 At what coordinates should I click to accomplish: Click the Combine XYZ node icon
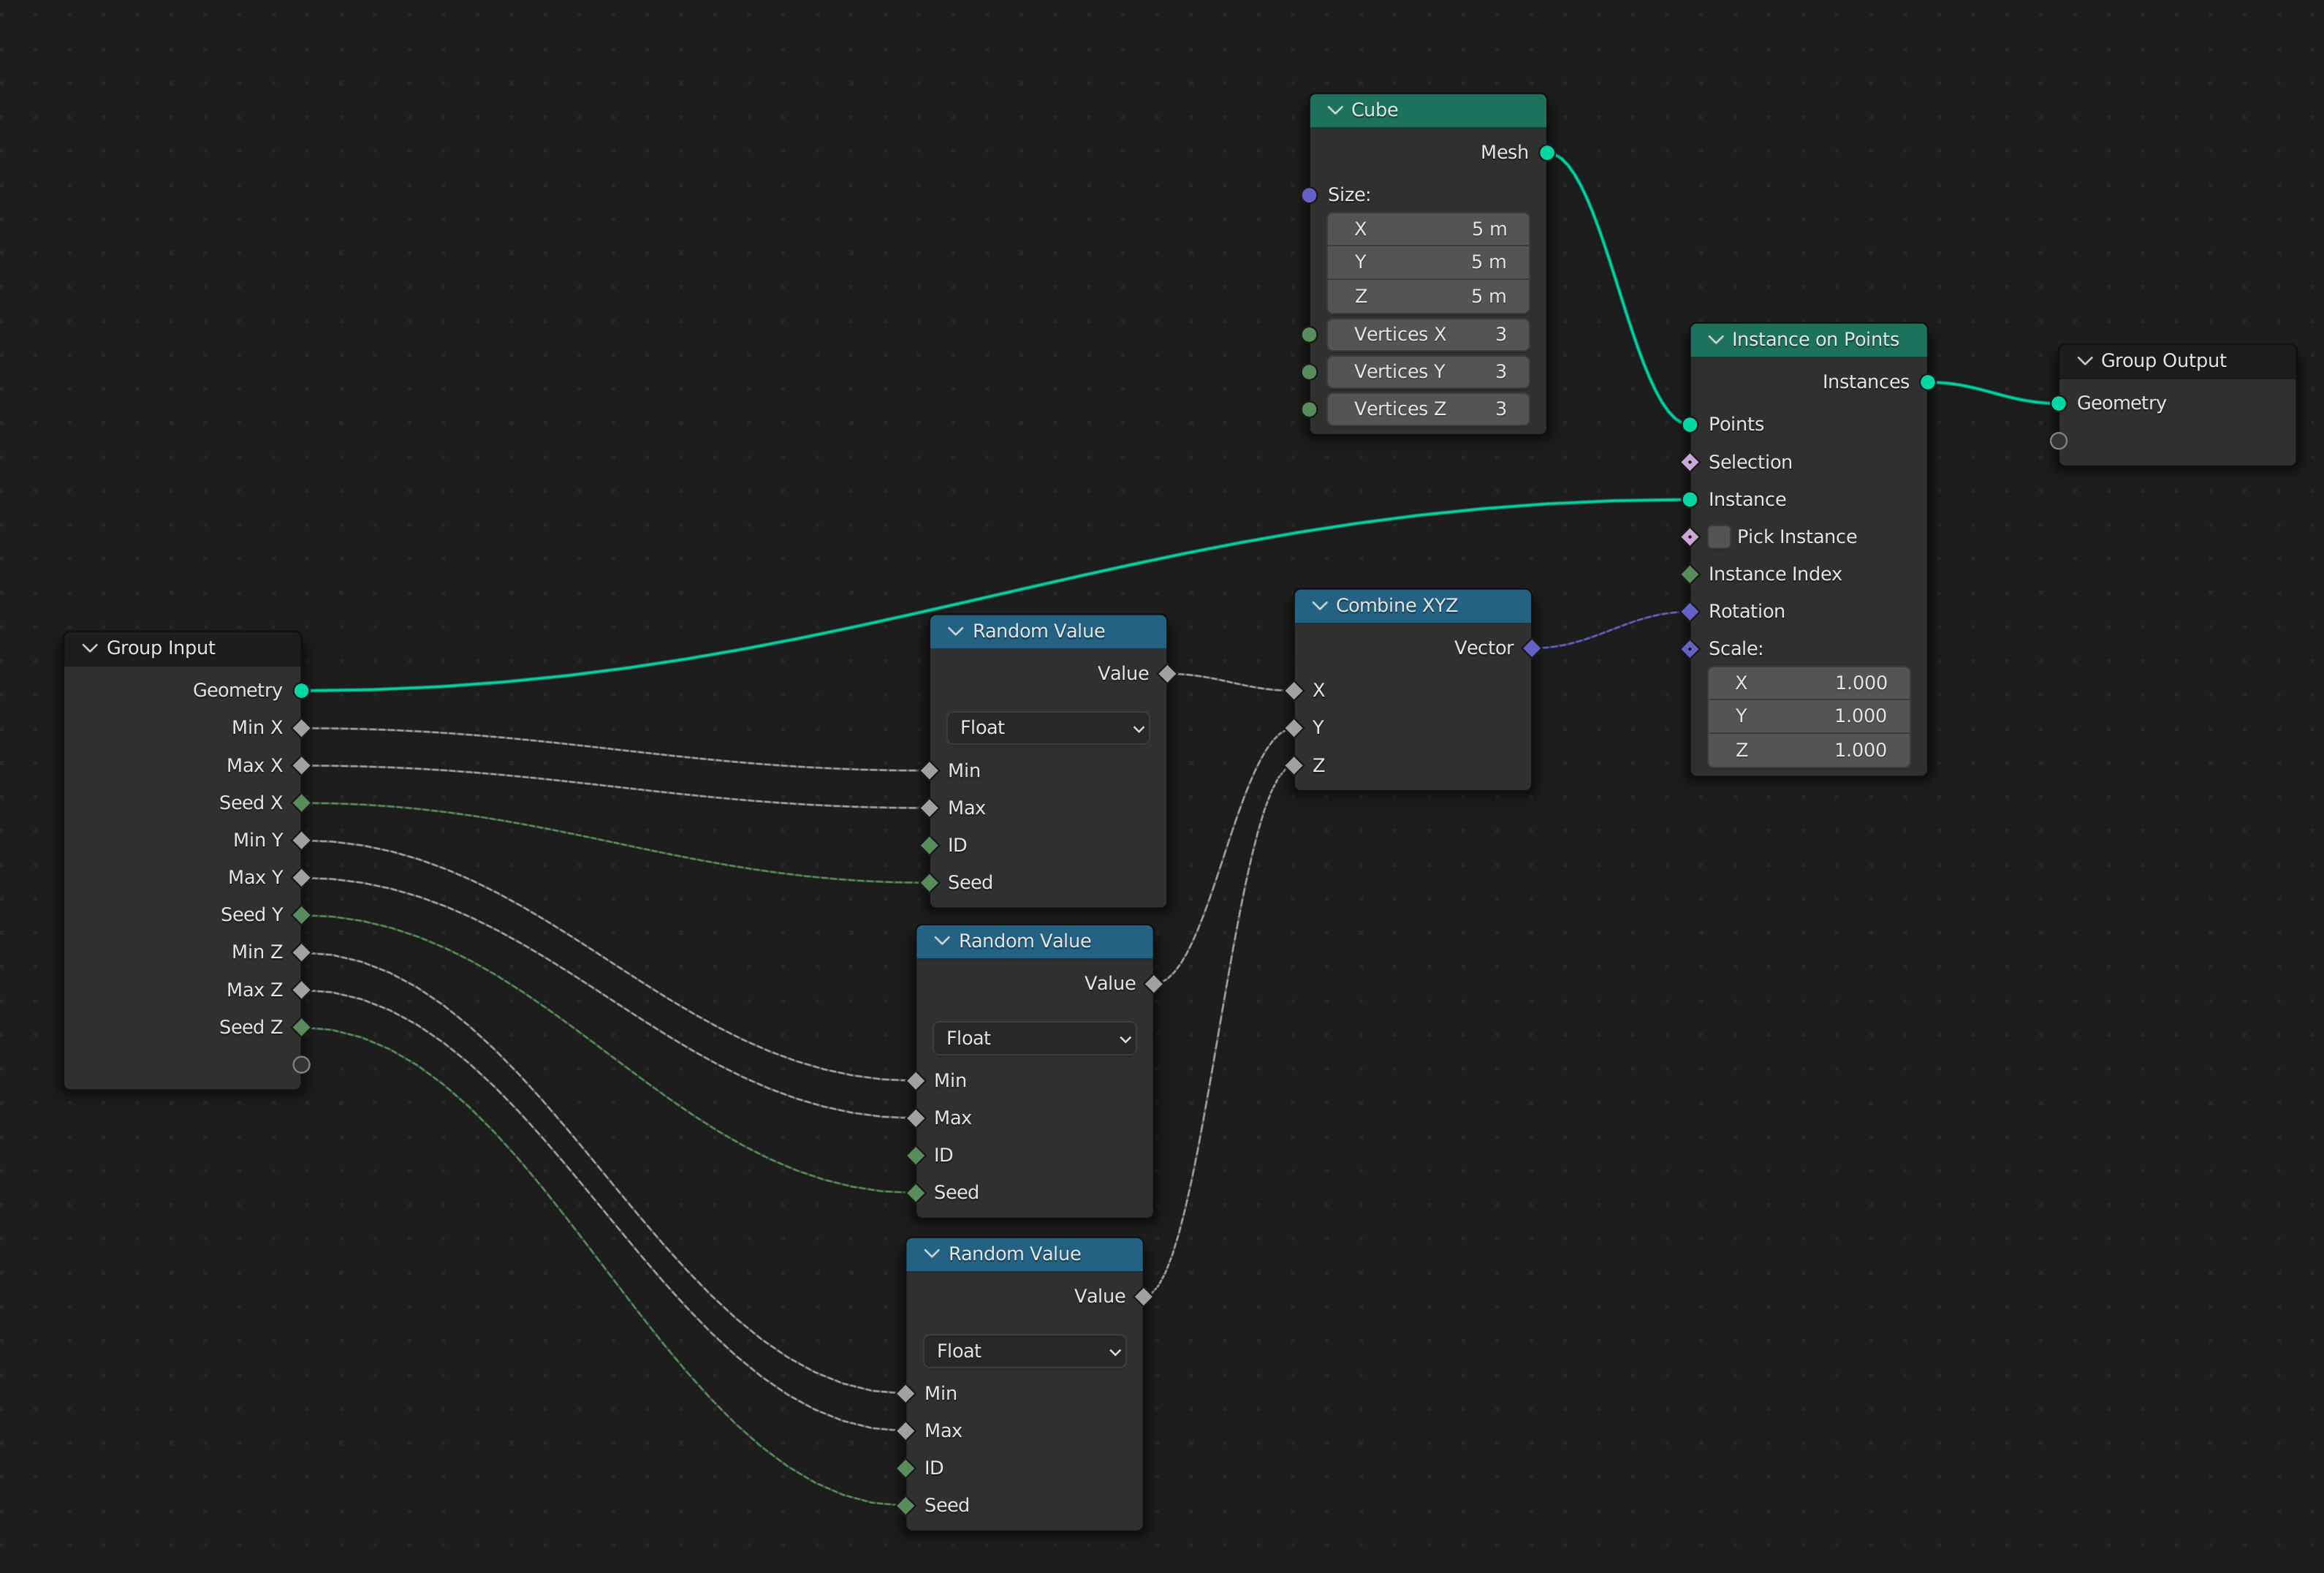coord(1325,604)
